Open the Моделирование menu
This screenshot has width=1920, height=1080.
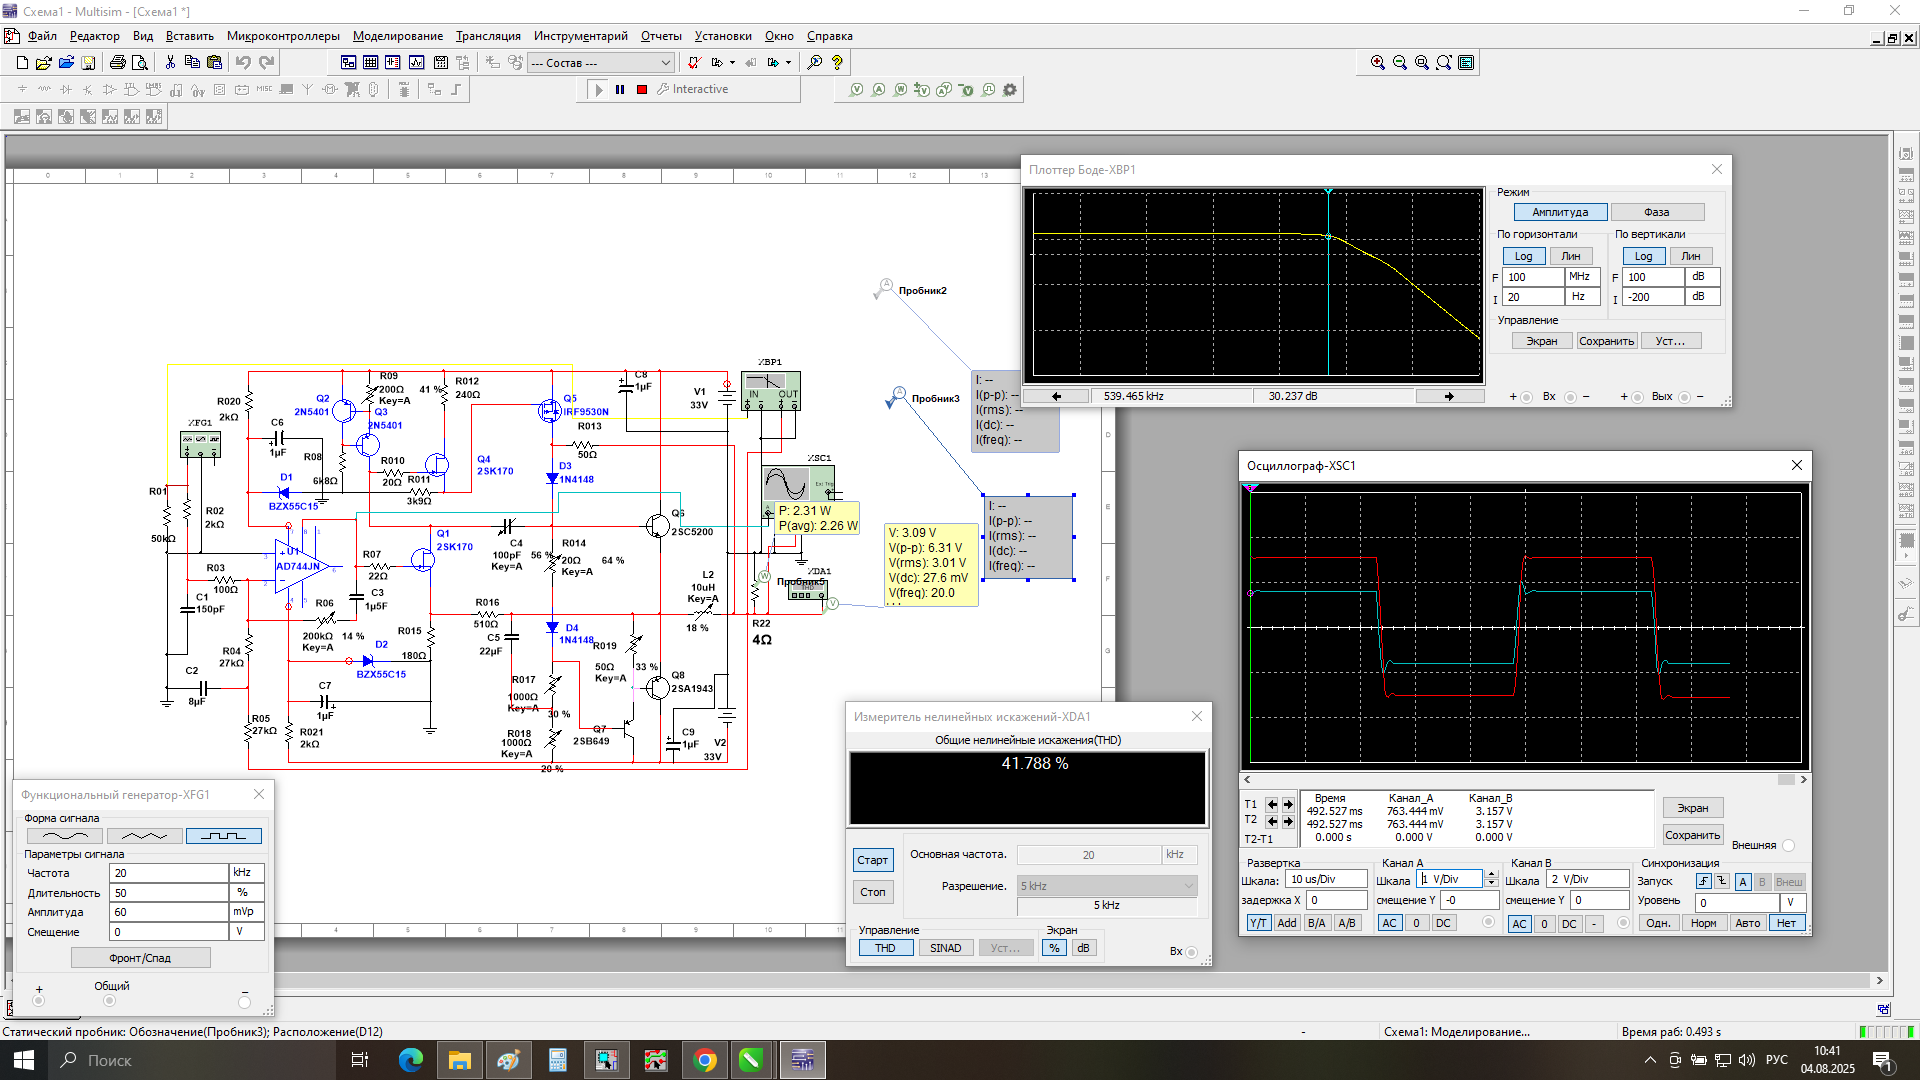[397, 36]
